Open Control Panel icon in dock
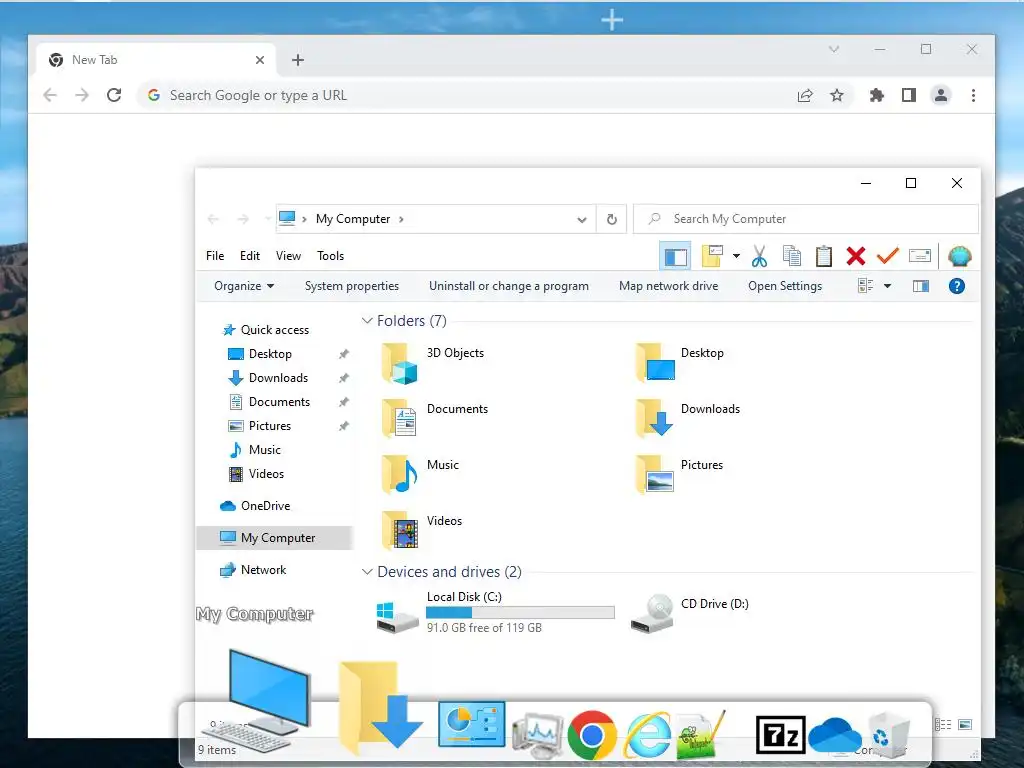 click(x=472, y=724)
